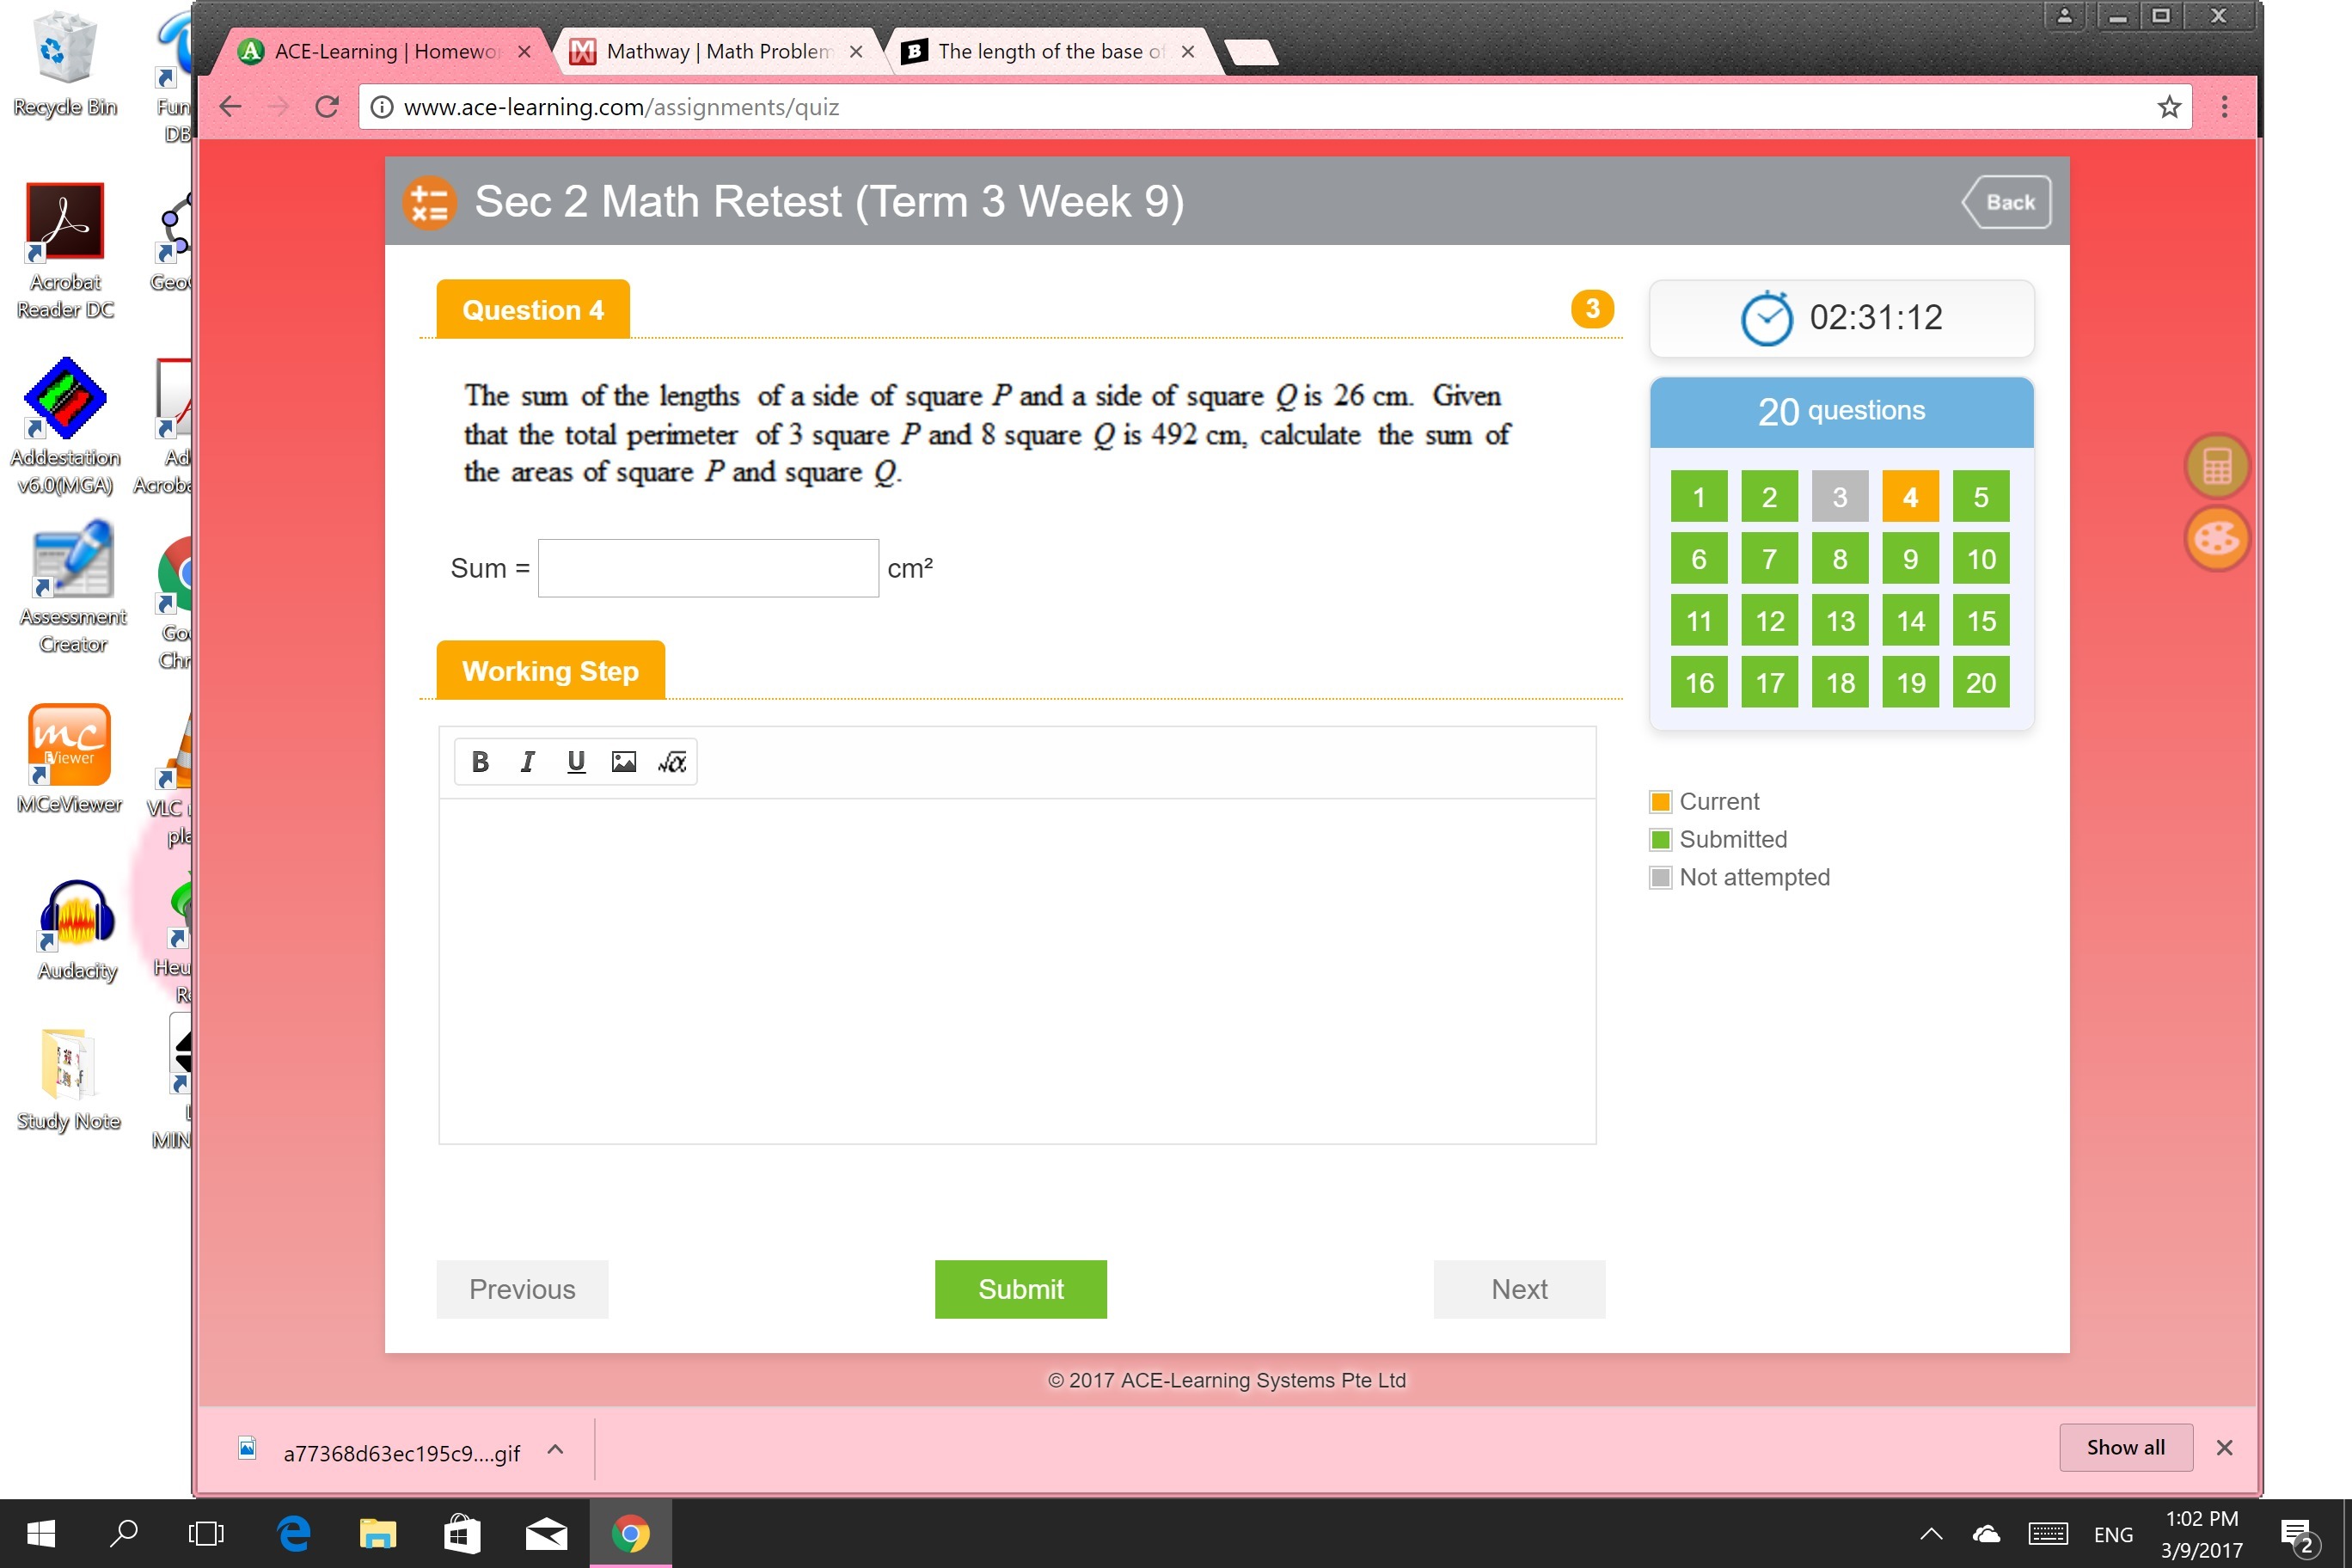Click the Sum answer input field
Viewport: 2352px width, 1568px height.
tap(708, 568)
